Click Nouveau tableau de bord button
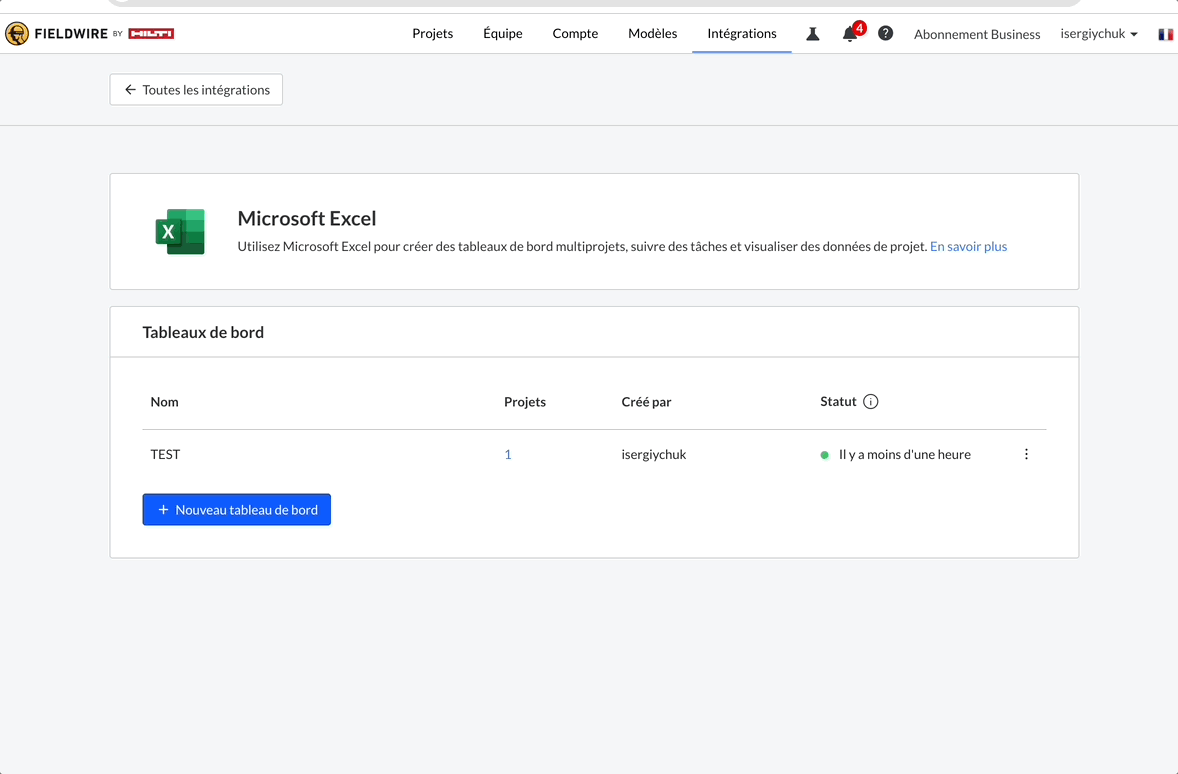Screen dimensions: 1178x774 click(x=237, y=509)
